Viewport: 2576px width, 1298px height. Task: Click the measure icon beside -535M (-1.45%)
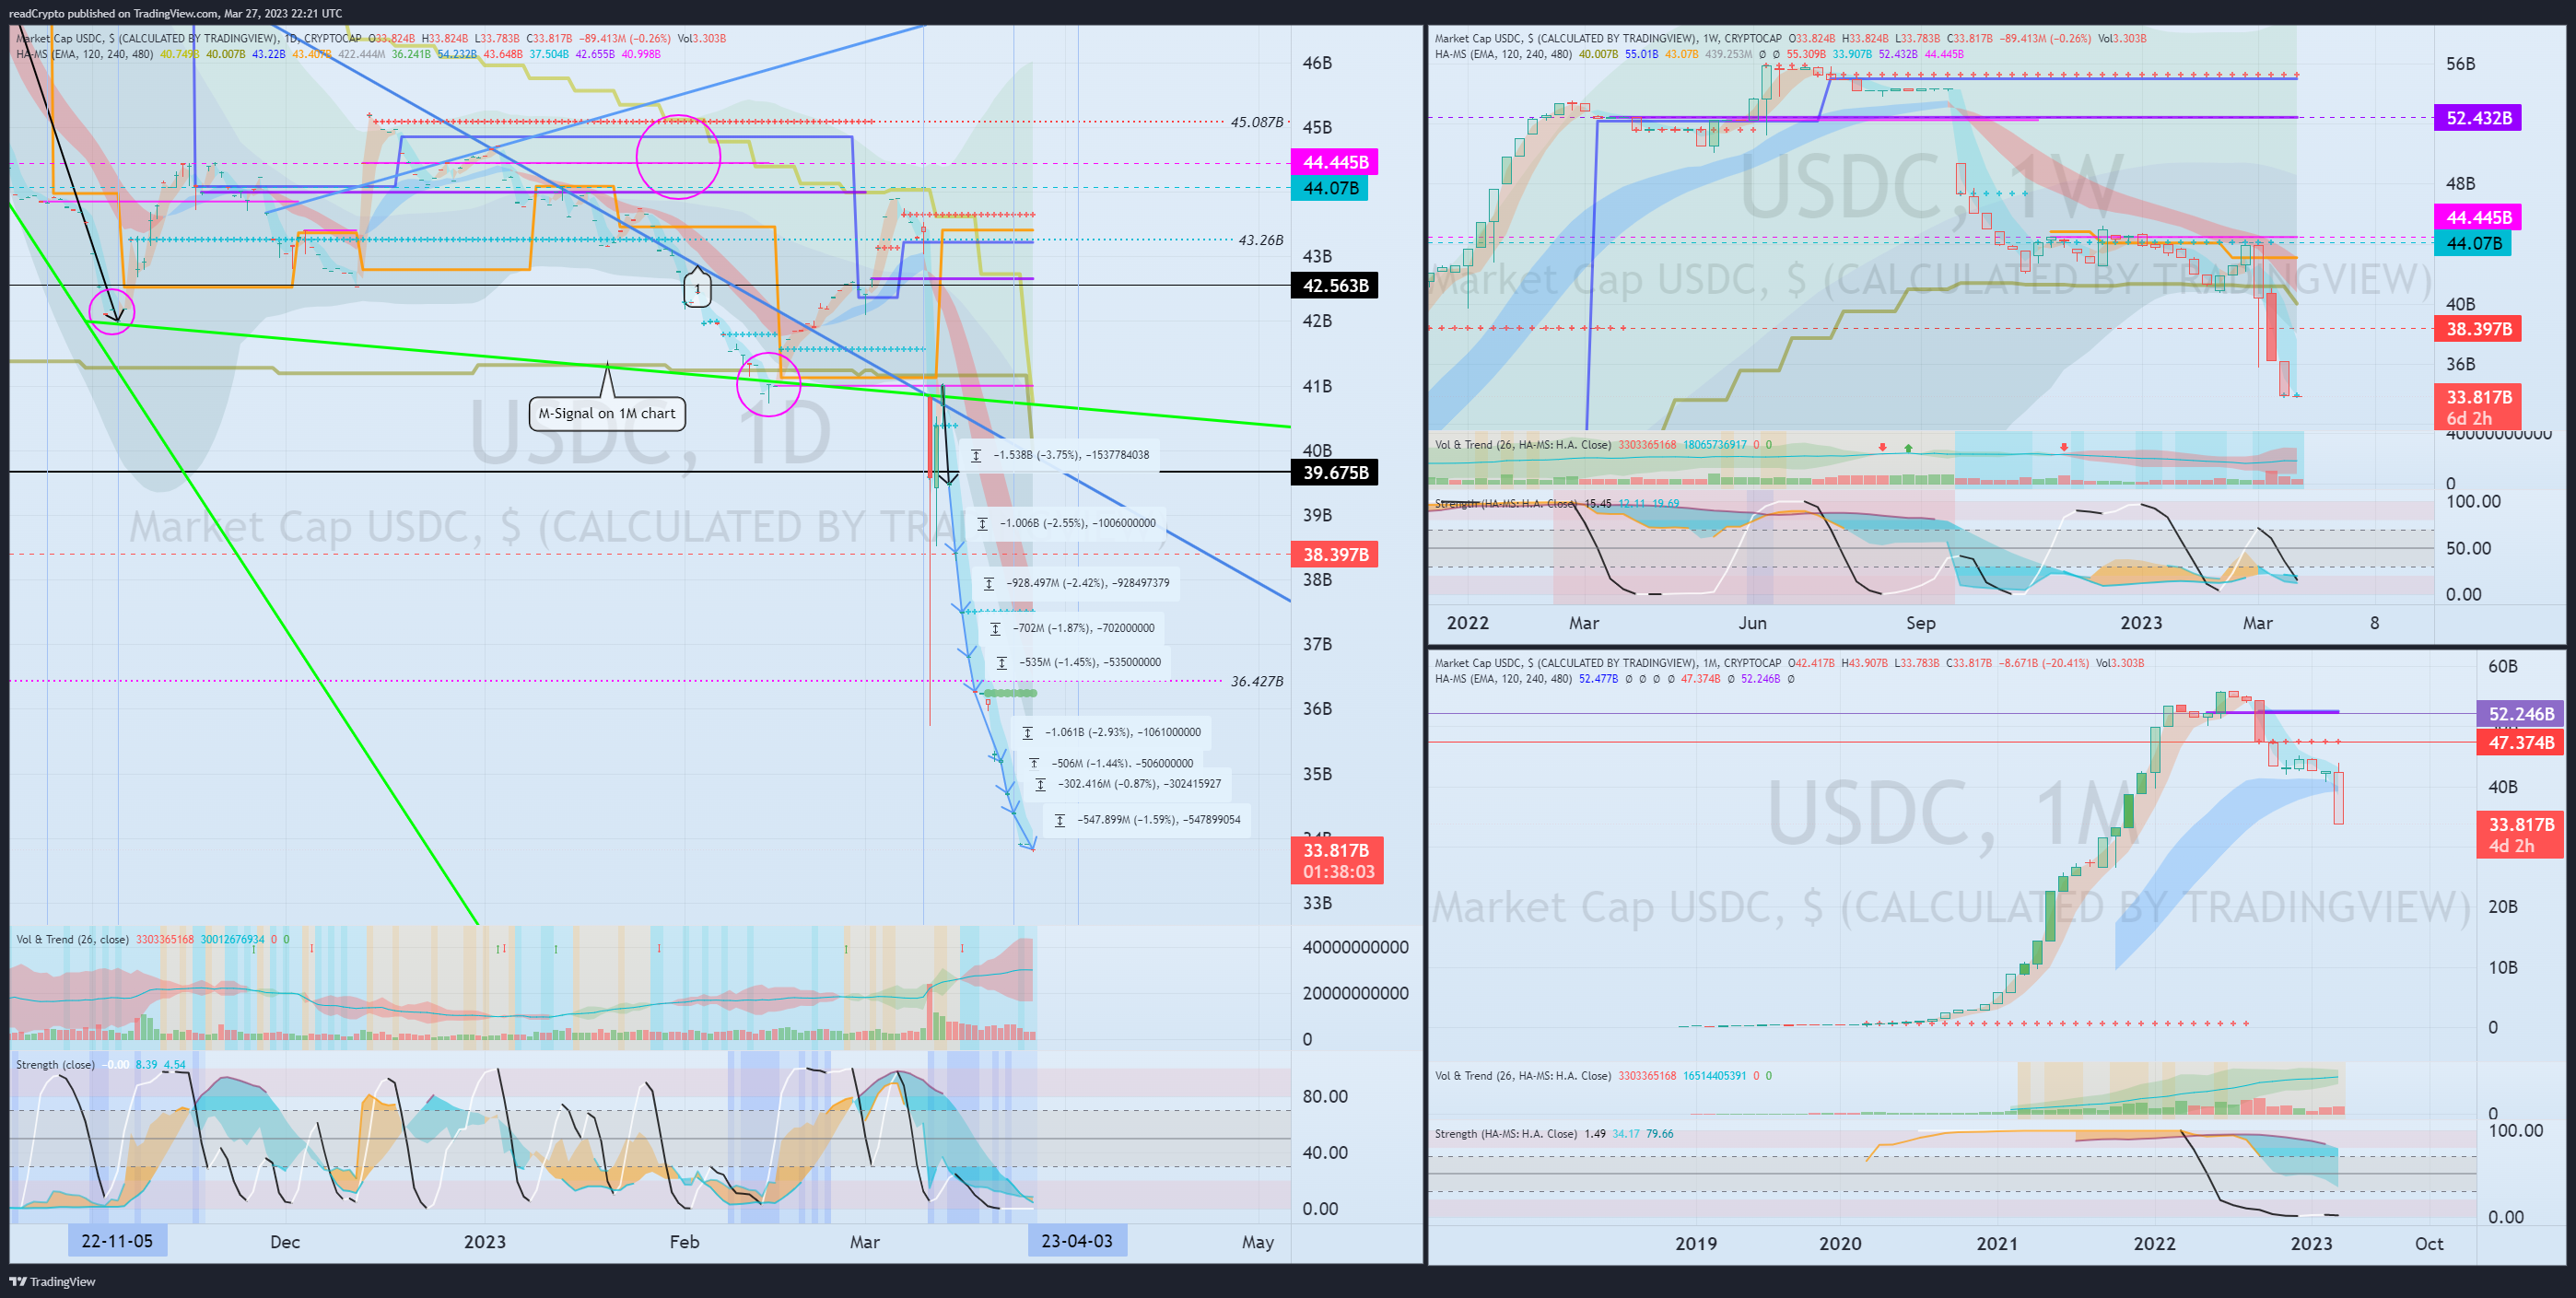pos(1002,662)
